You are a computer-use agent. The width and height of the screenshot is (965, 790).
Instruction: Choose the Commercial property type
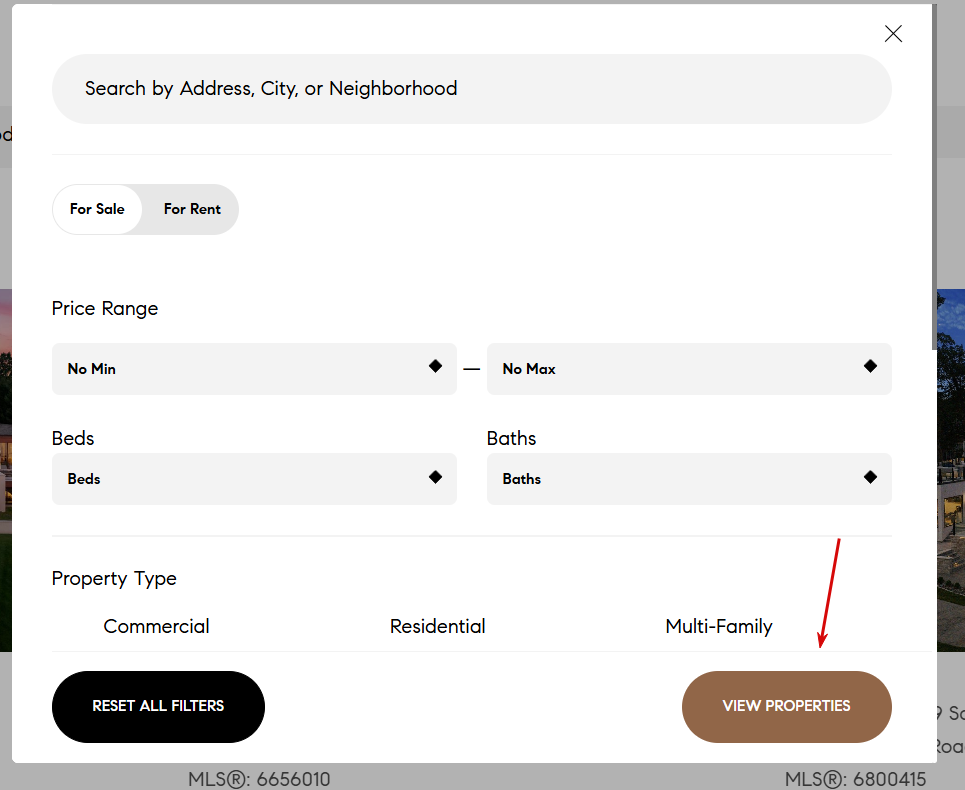156,626
